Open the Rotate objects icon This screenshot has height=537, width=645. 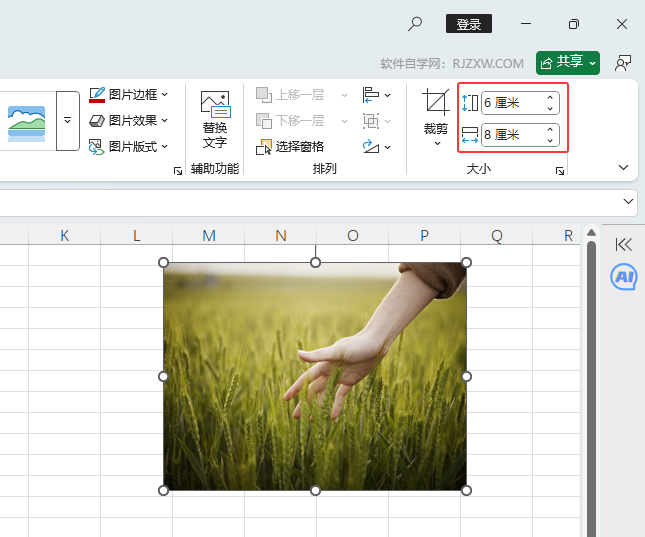376,146
